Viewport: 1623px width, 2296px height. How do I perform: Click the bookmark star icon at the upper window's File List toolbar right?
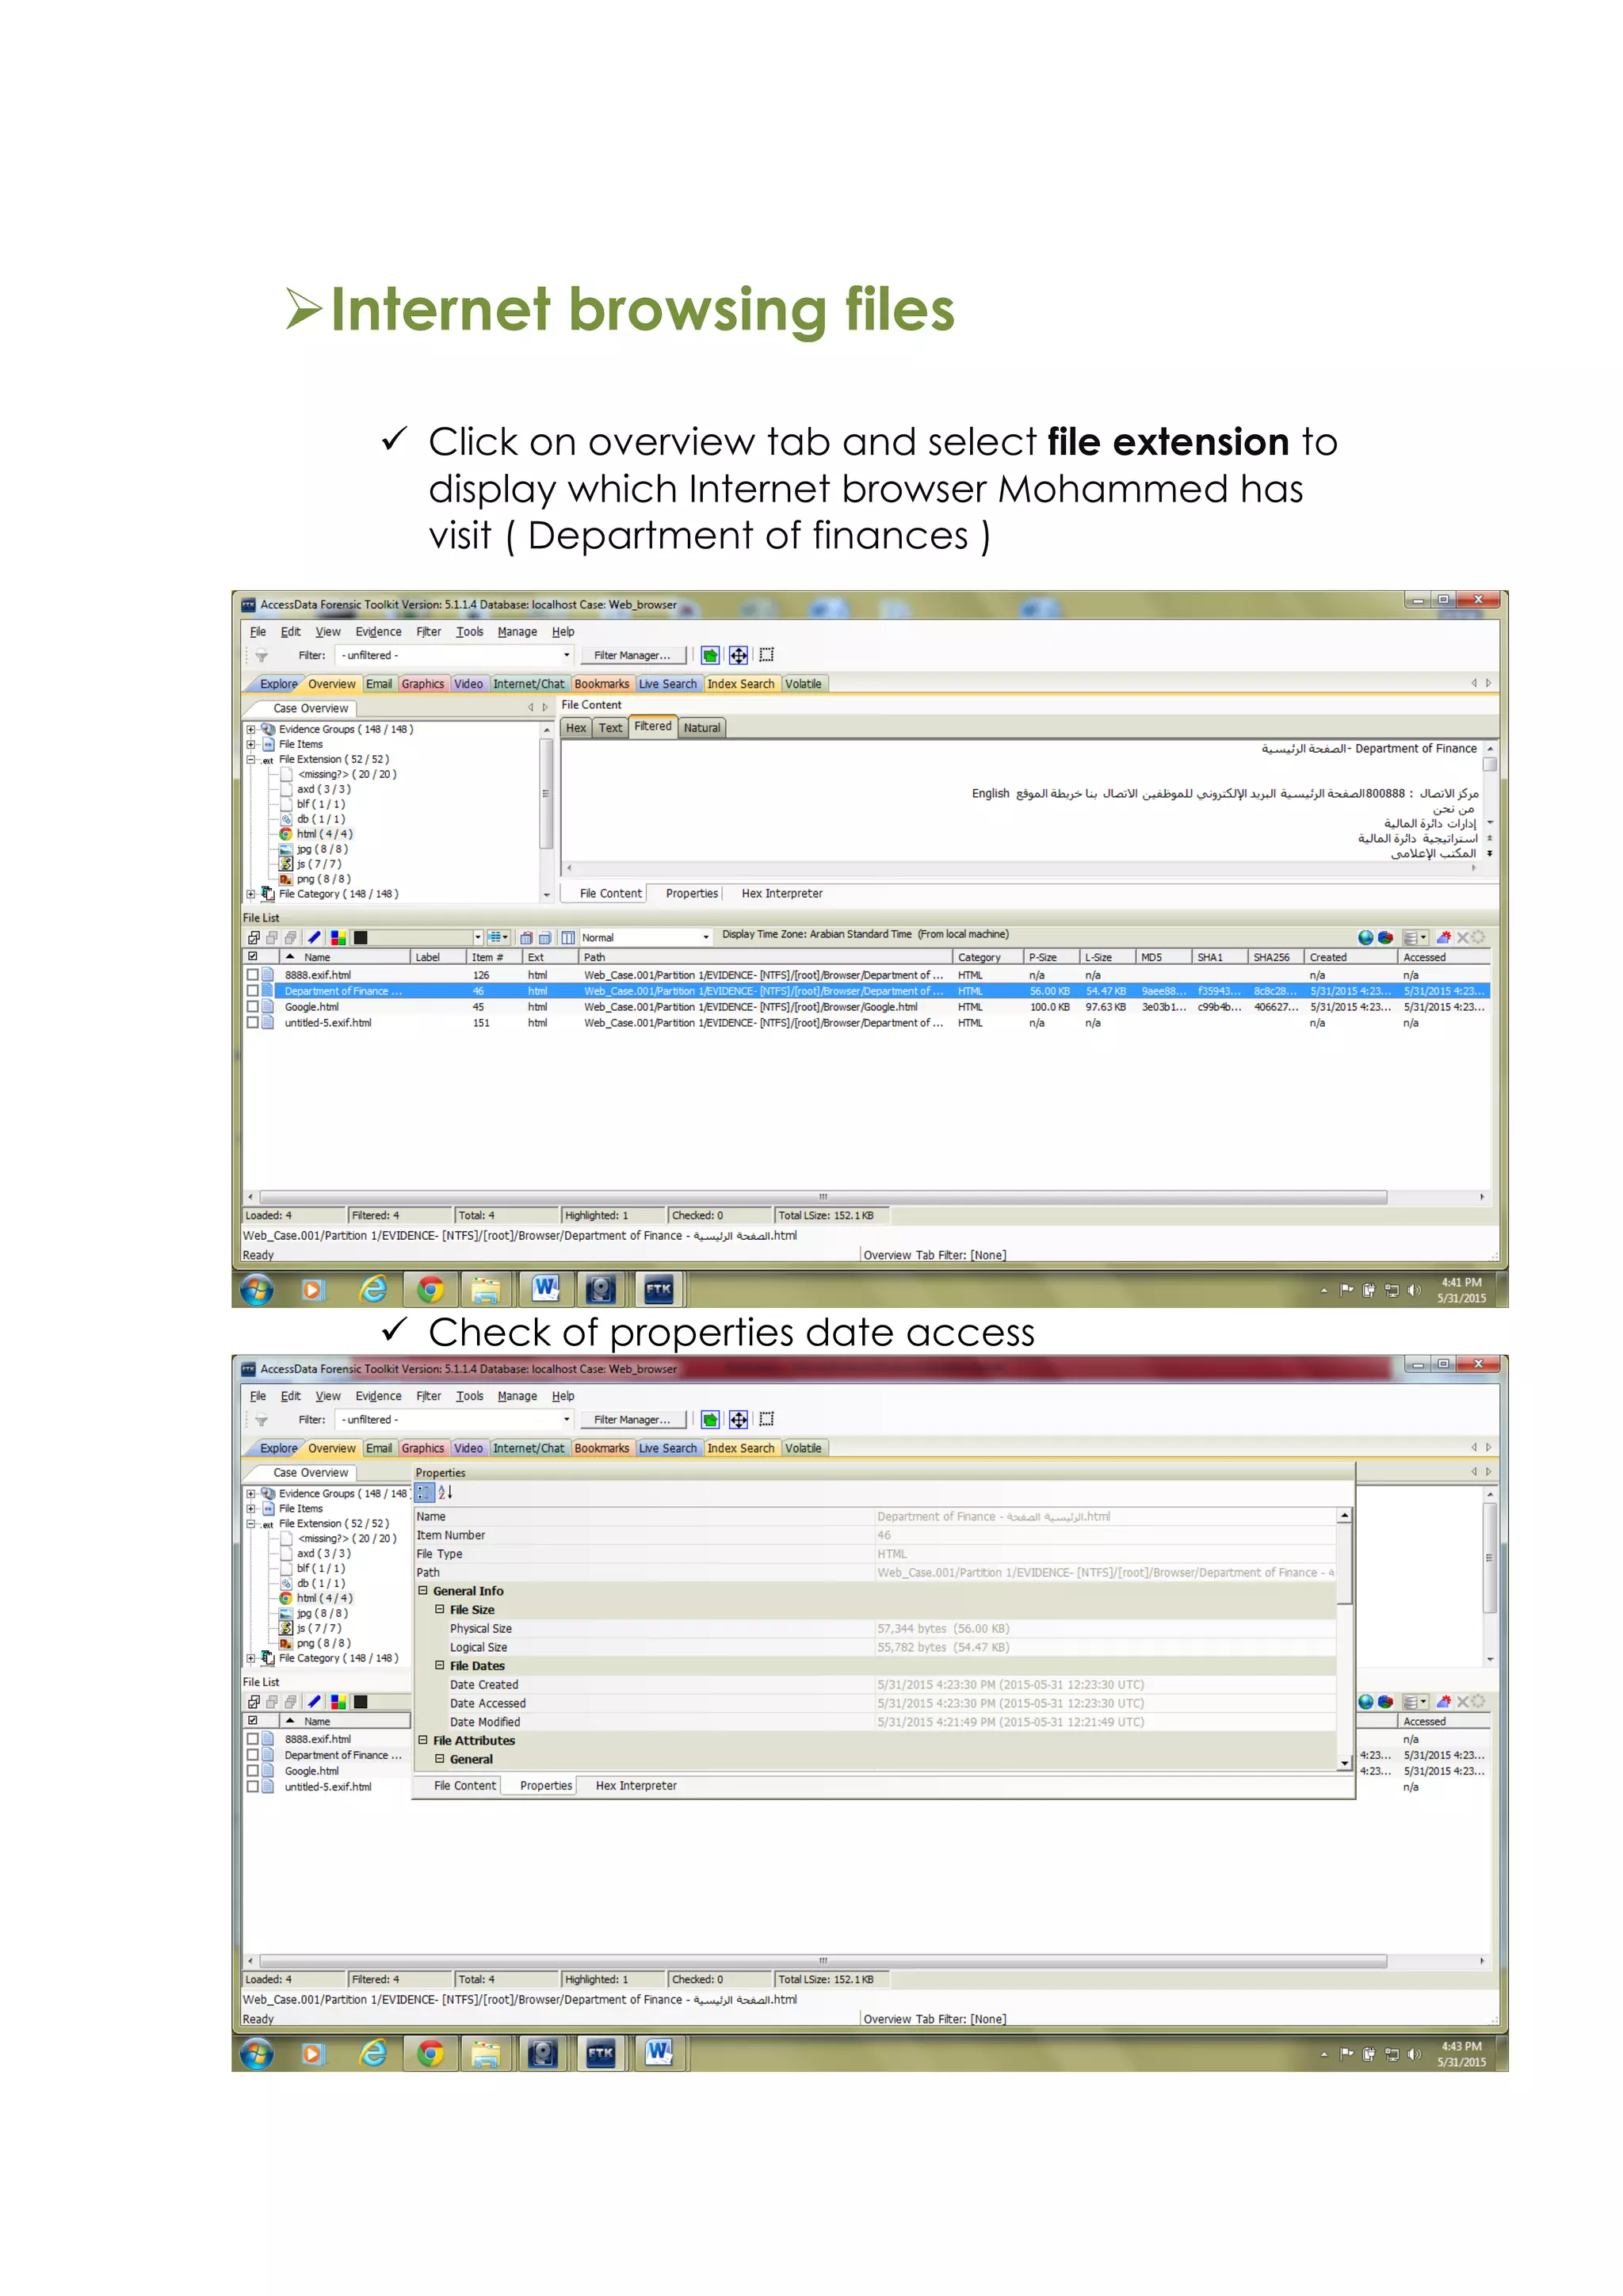click(x=1443, y=937)
